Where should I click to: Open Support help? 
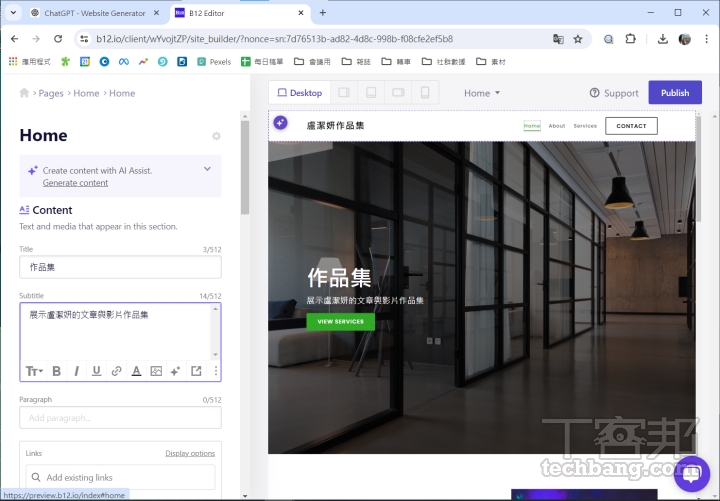pos(614,93)
